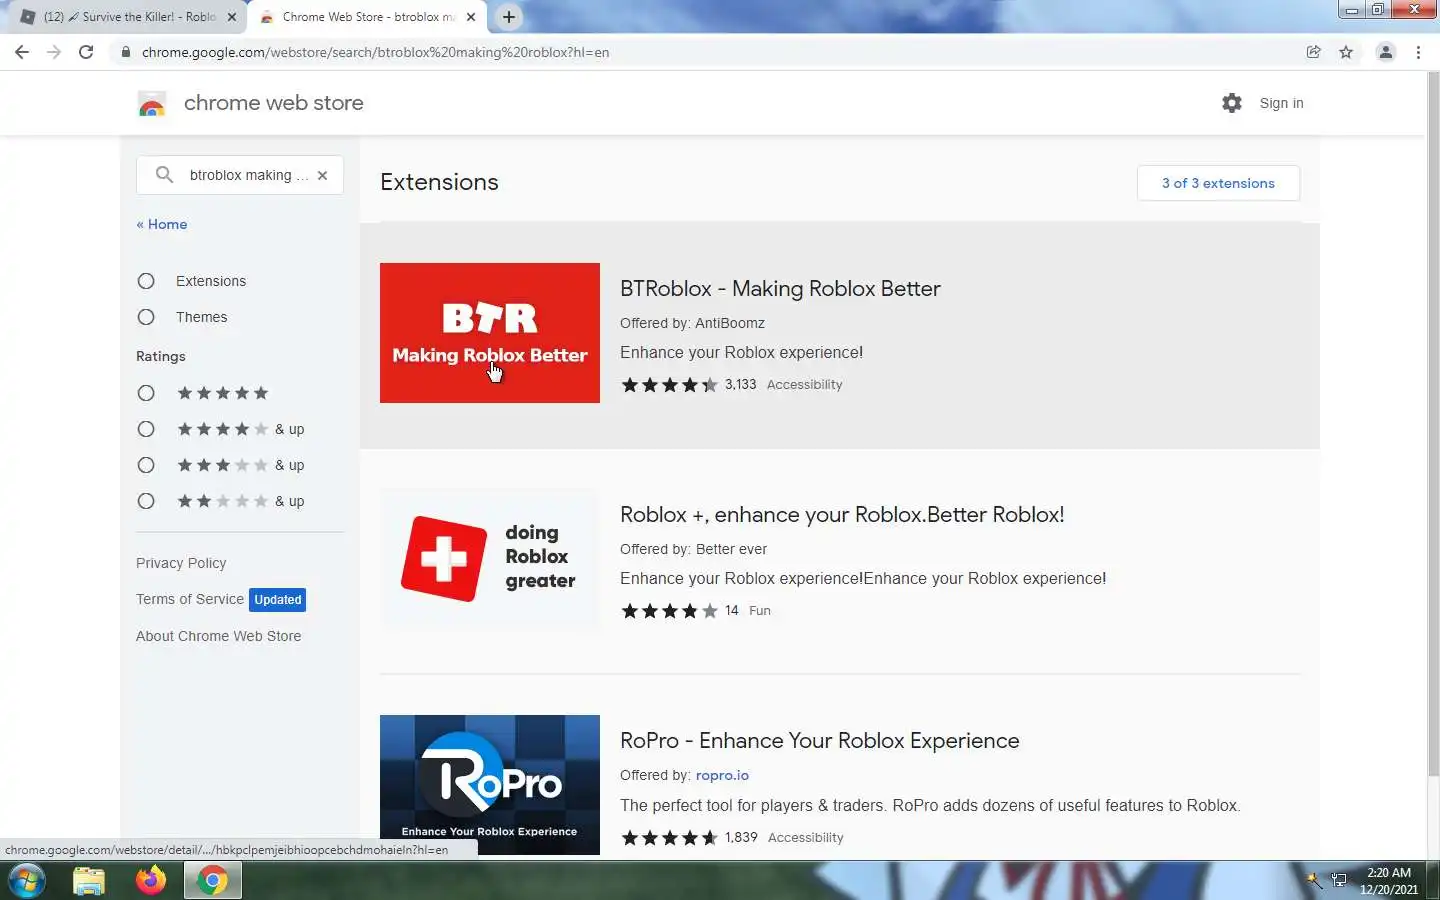Click RoPro - Enhance Your Roblox Experience title
Viewport: 1440px width, 900px height.
click(x=820, y=741)
